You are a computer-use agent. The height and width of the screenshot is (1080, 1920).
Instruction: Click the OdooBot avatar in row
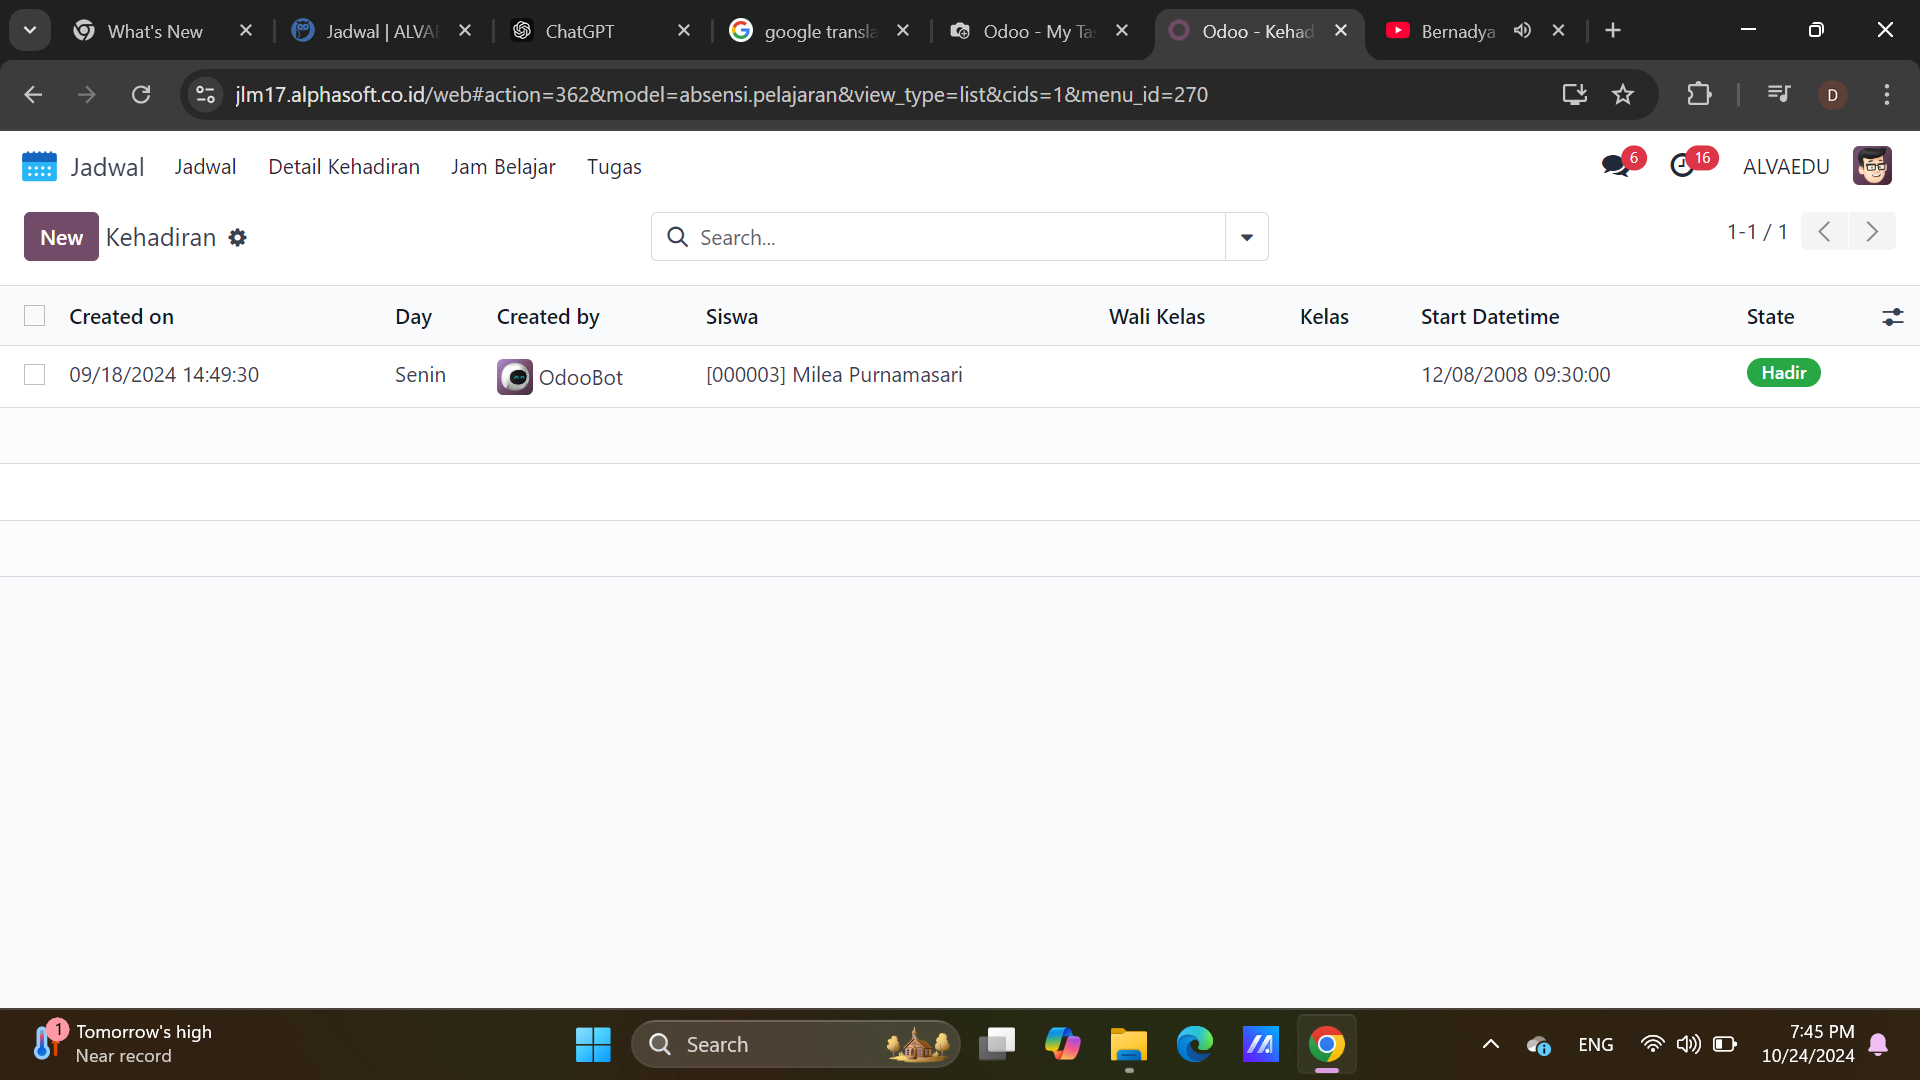(514, 377)
